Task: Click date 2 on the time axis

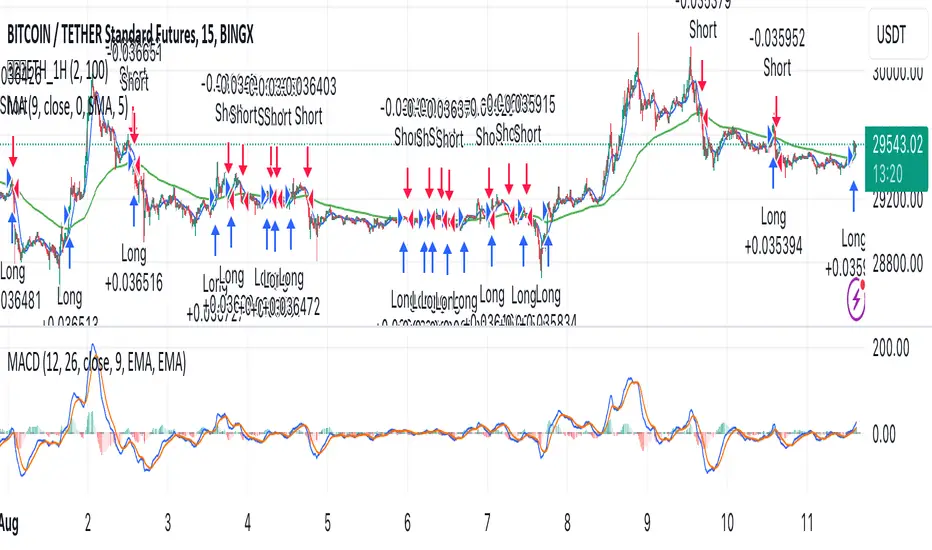Action: point(88,523)
